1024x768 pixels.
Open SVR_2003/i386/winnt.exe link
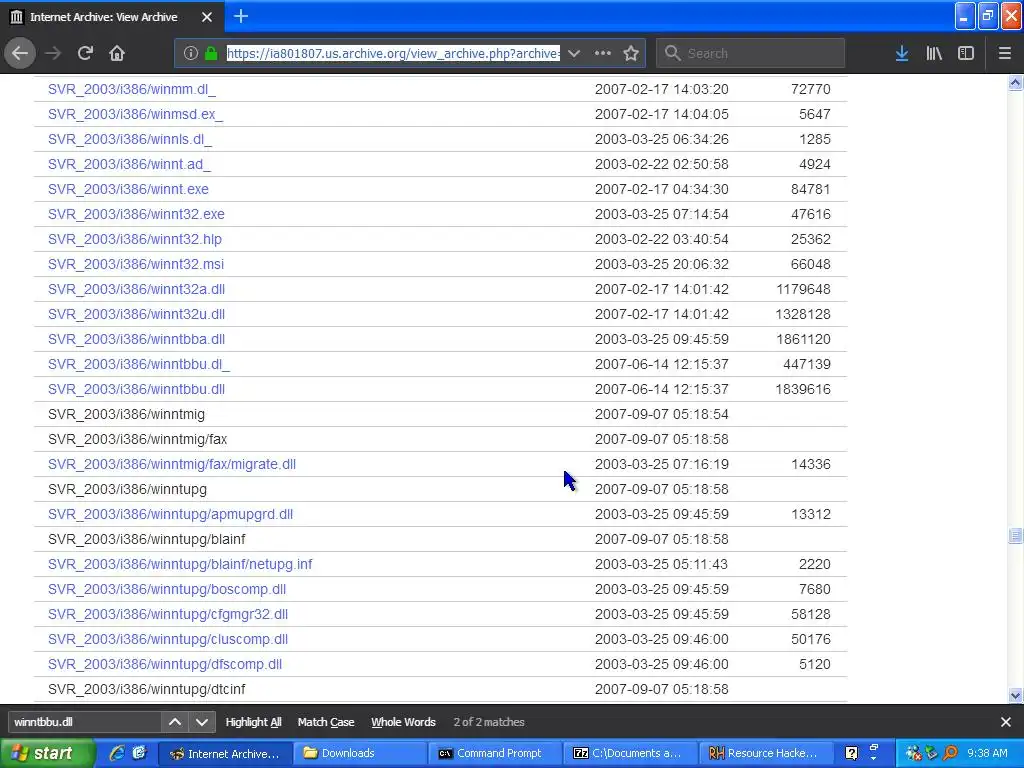pyautogui.click(x=128, y=189)
